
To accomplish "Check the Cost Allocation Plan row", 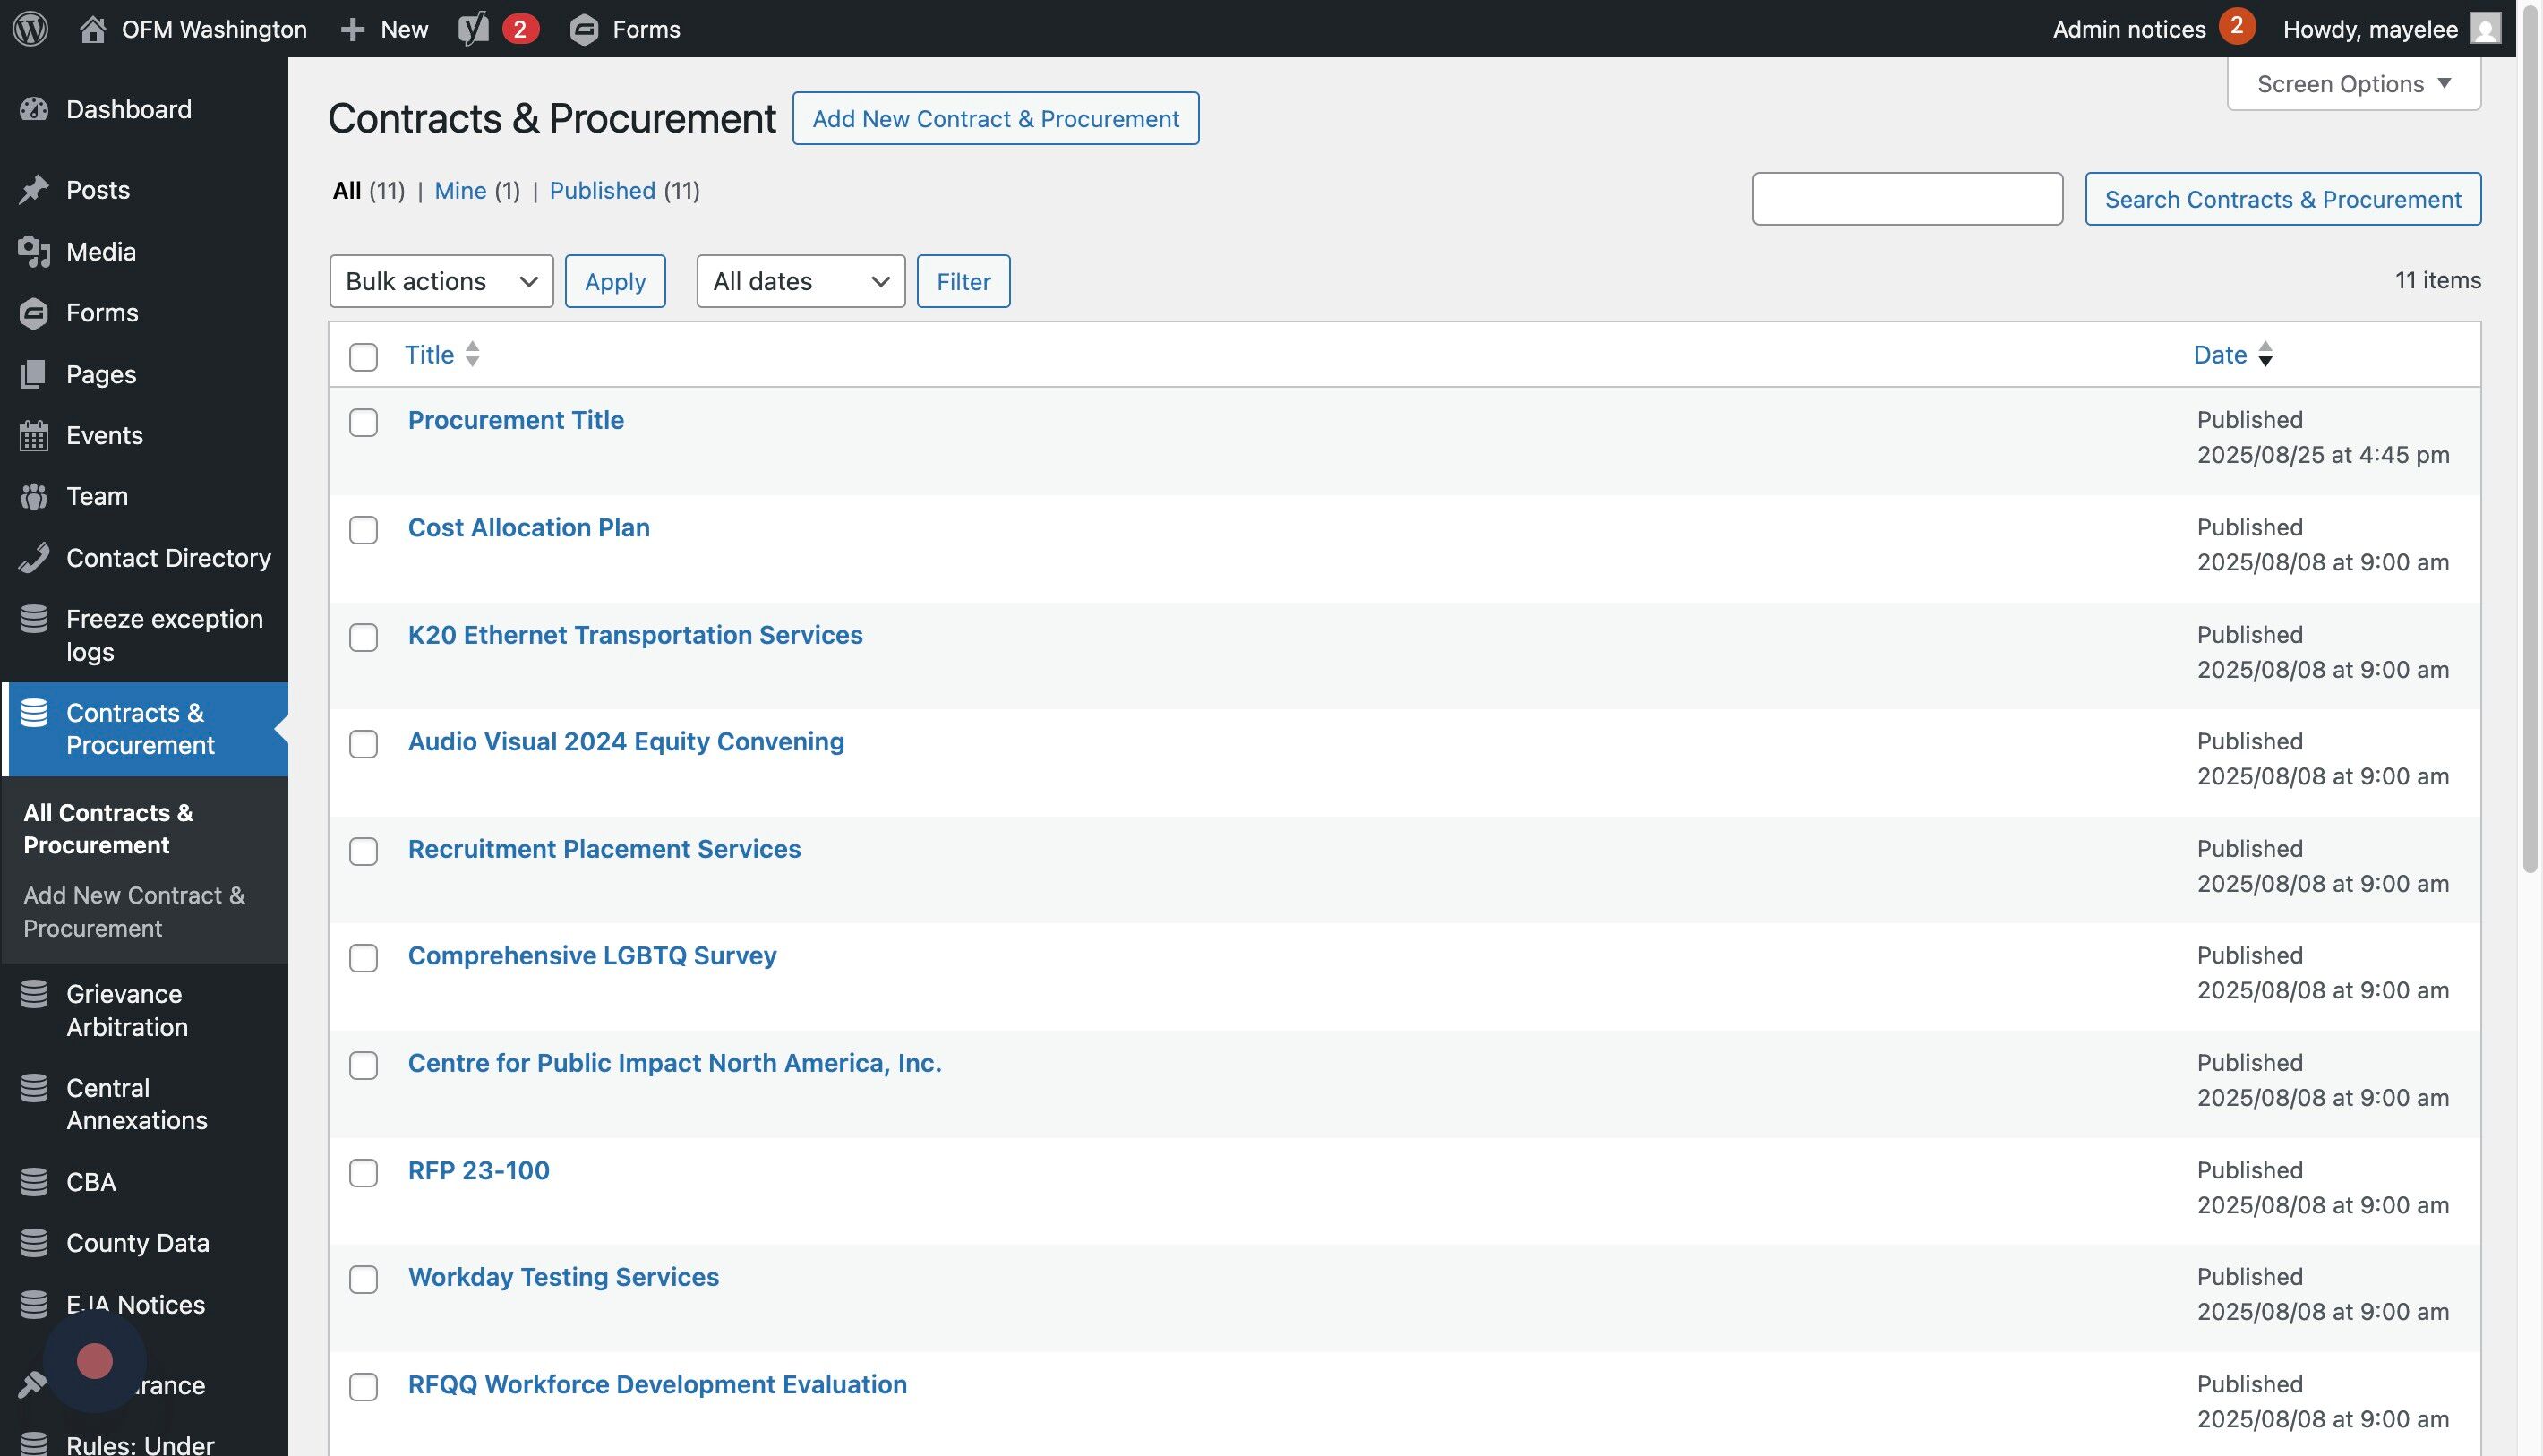I will click(363, 530).
